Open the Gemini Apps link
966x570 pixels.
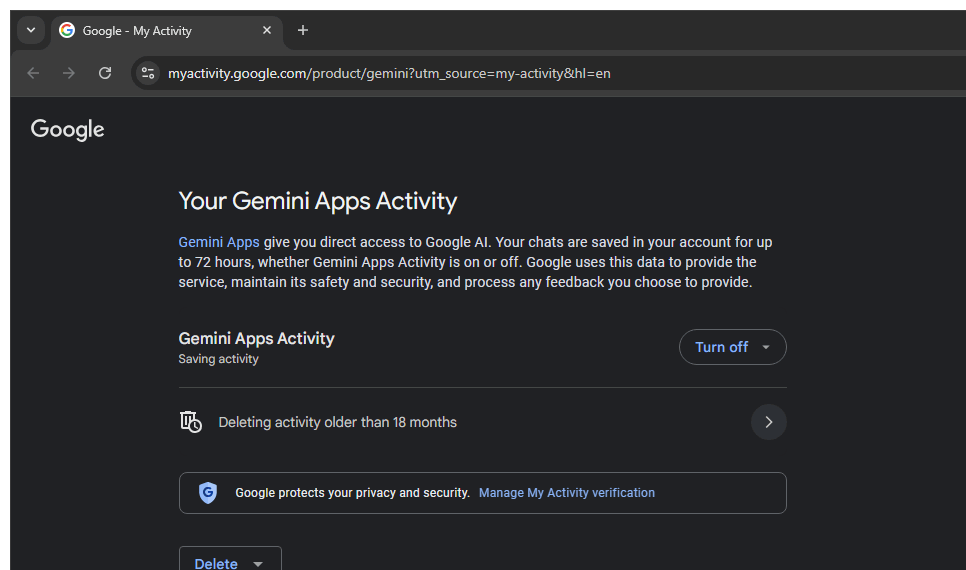coord(219,242)
